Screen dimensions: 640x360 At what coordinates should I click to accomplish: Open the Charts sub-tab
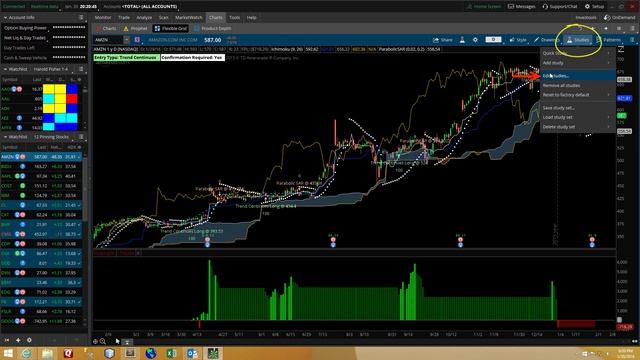click(106, 29)
